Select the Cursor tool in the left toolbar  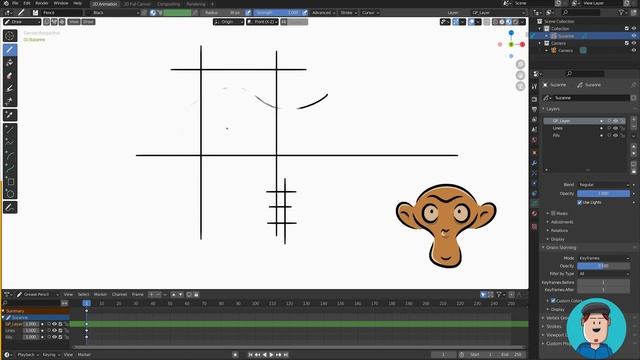coord(10,36)
